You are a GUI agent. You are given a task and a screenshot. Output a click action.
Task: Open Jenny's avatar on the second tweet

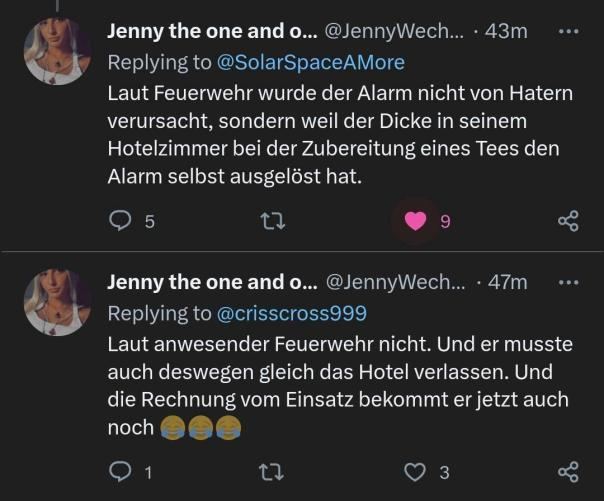(57, 302)
